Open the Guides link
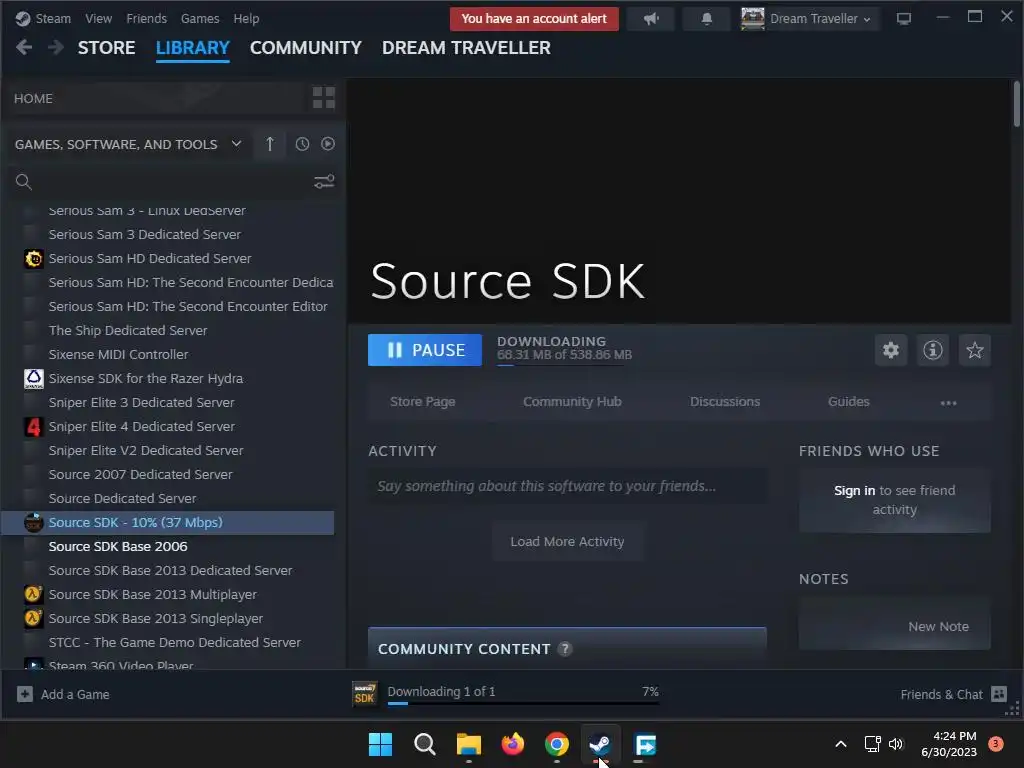Image resolution: width=1024 pixels, height=768 pixels. 848,402
